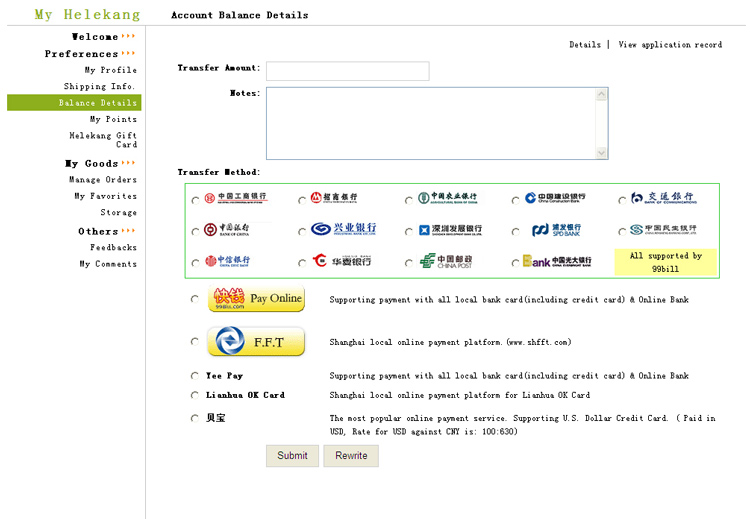This screenshot has height=519, width=750.
Task: Select the F.F.T radio button
Action: (194, 342)
